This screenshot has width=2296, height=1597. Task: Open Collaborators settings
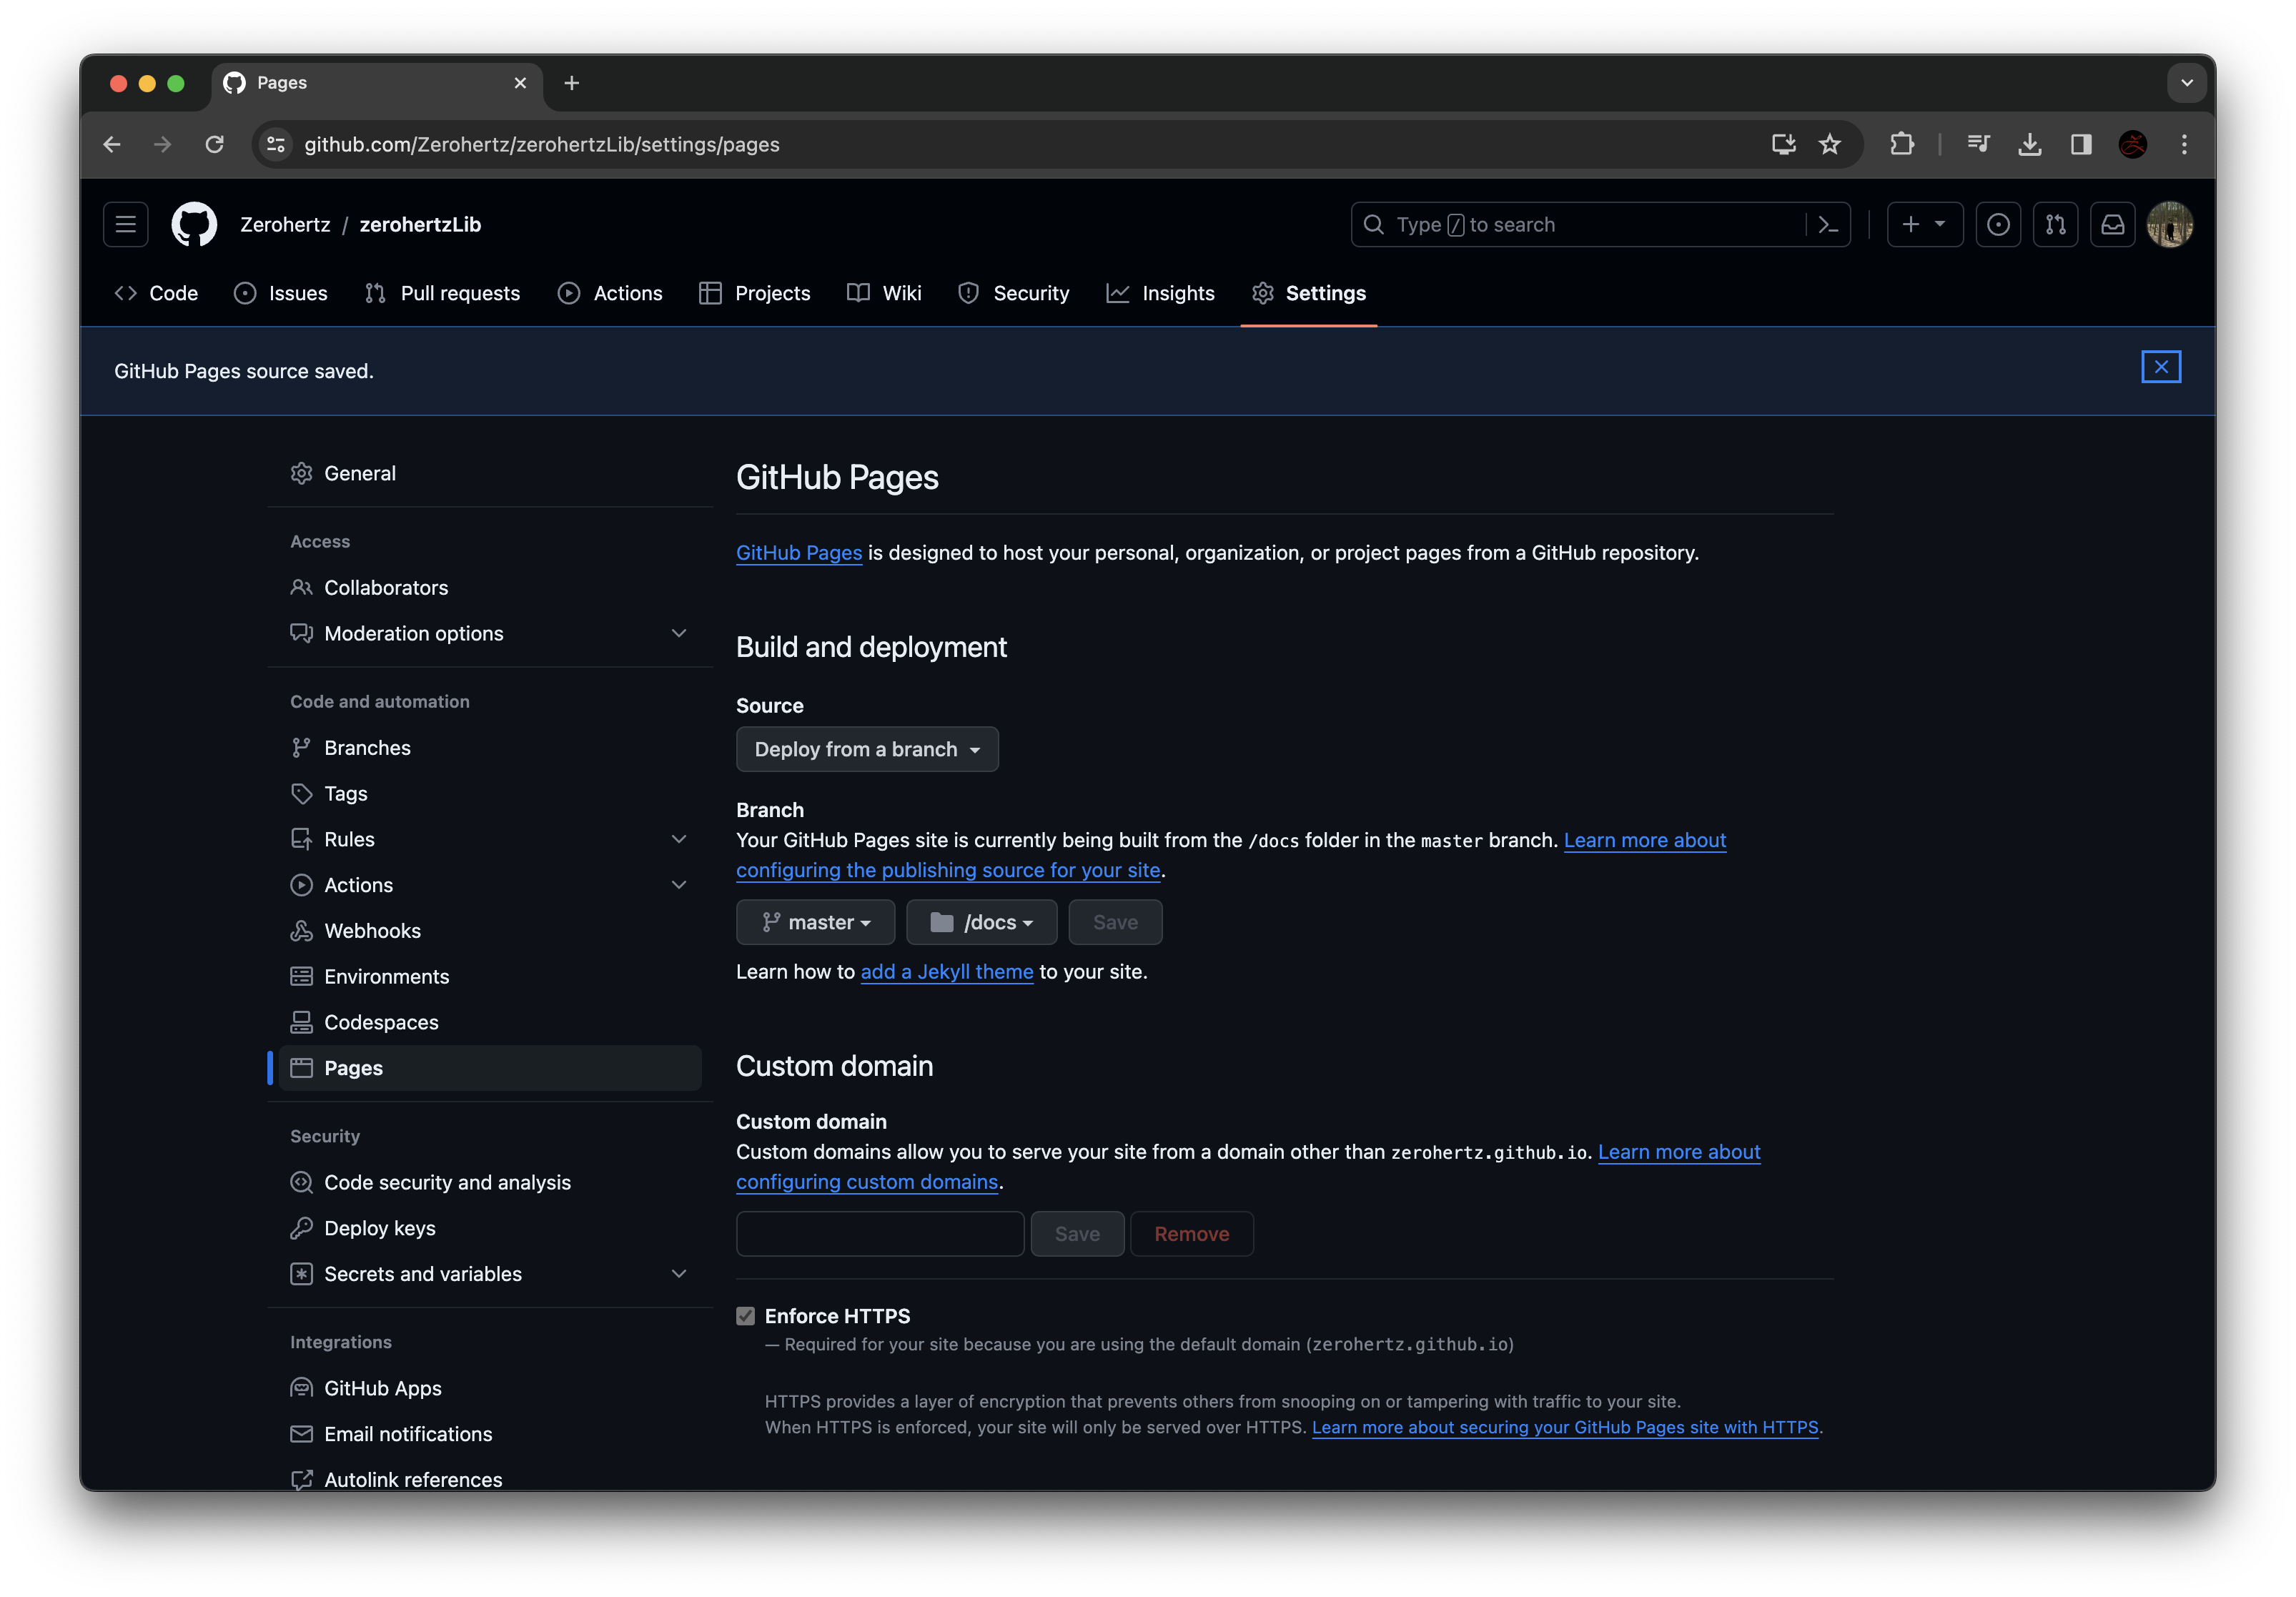pyautogui.click(x=490, y=587)
